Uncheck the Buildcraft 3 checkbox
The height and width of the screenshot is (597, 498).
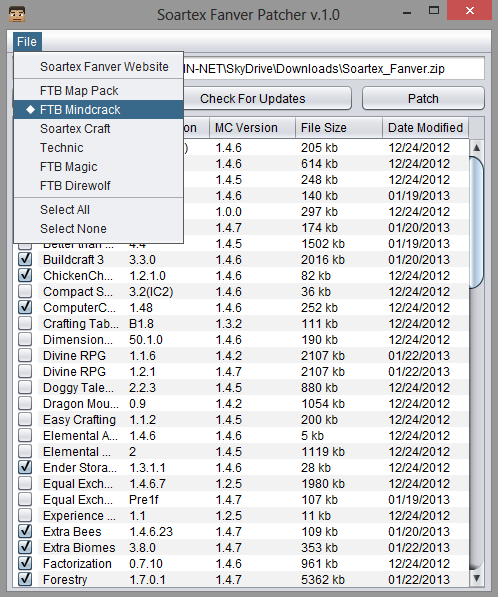click(25, 259)
